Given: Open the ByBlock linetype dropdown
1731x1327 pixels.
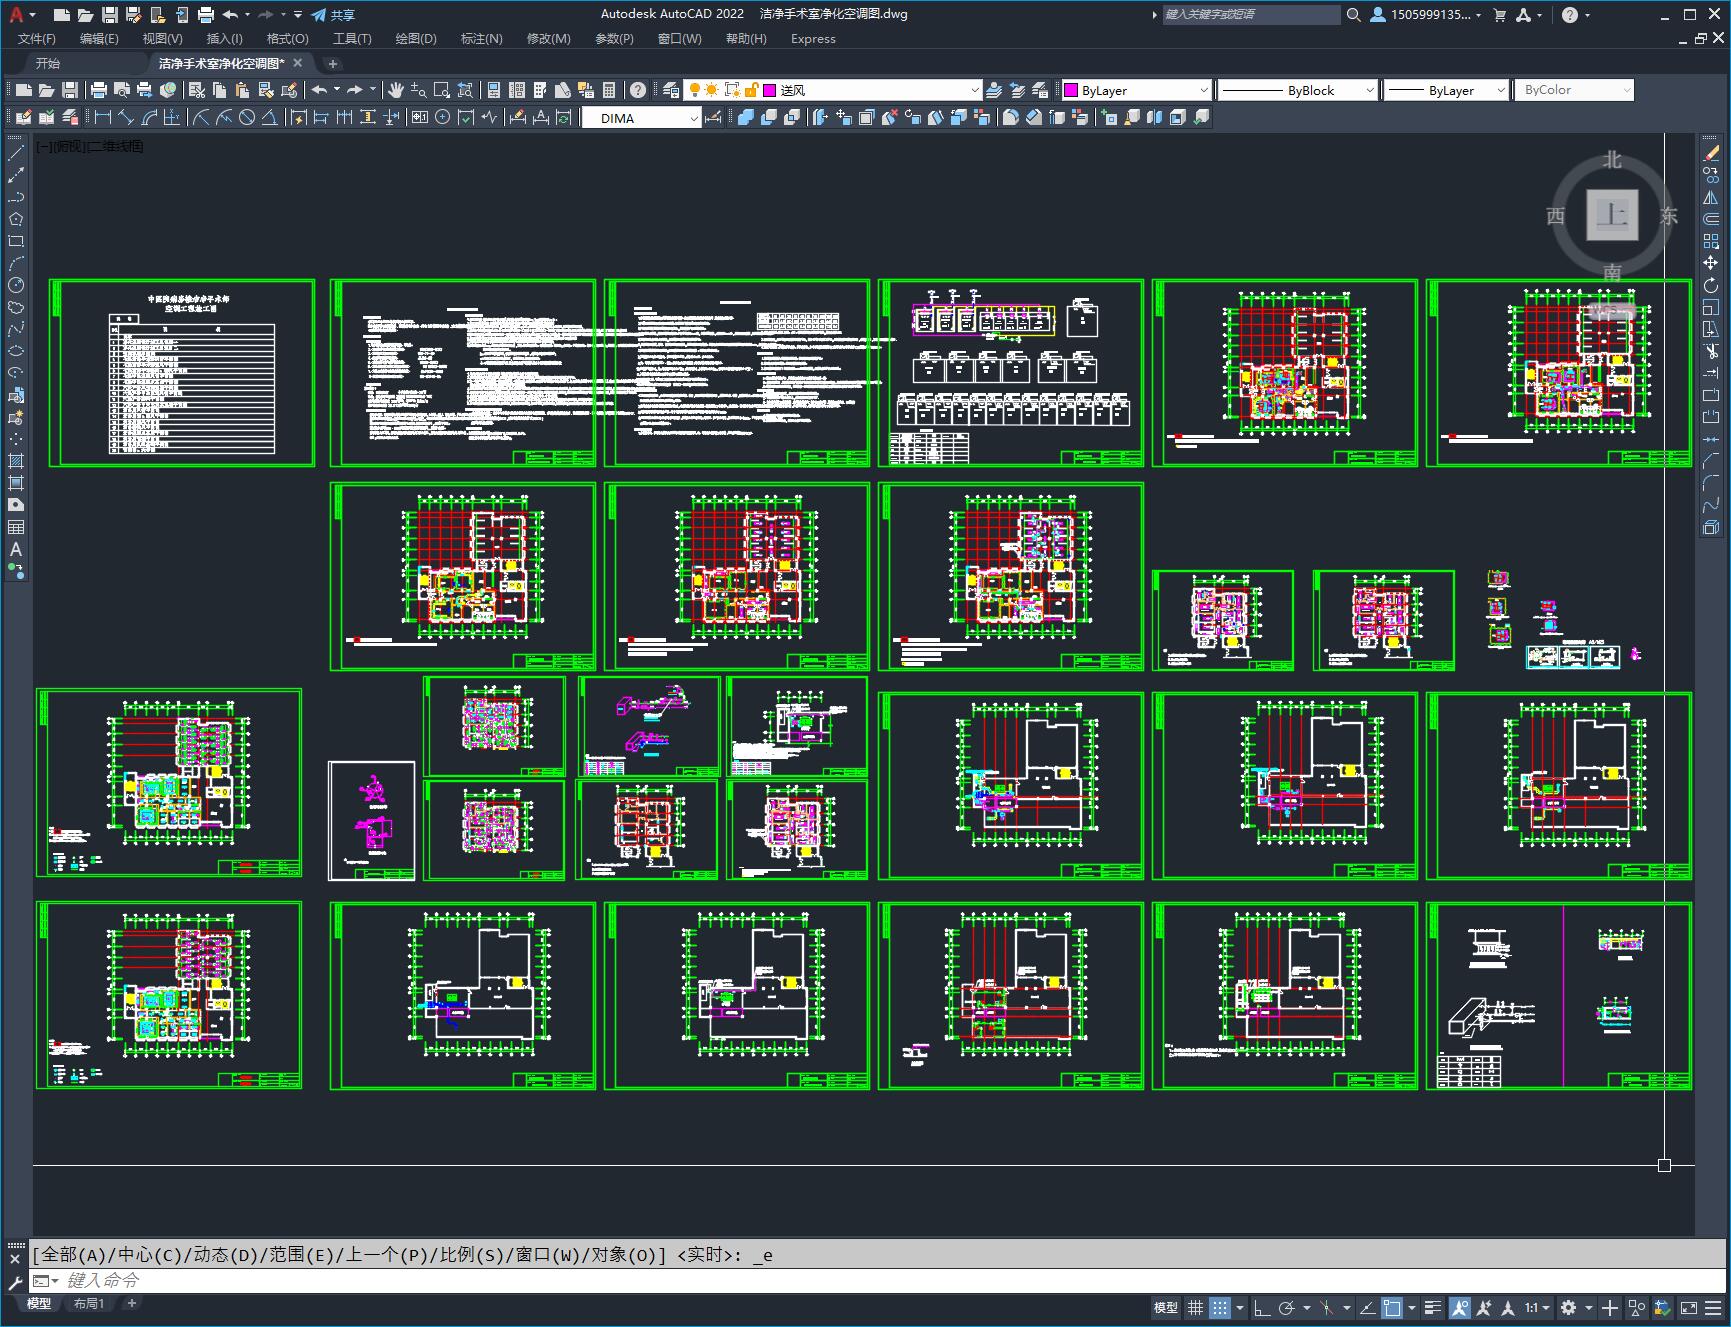Looking at the screenshot, I should (1297, 90).
